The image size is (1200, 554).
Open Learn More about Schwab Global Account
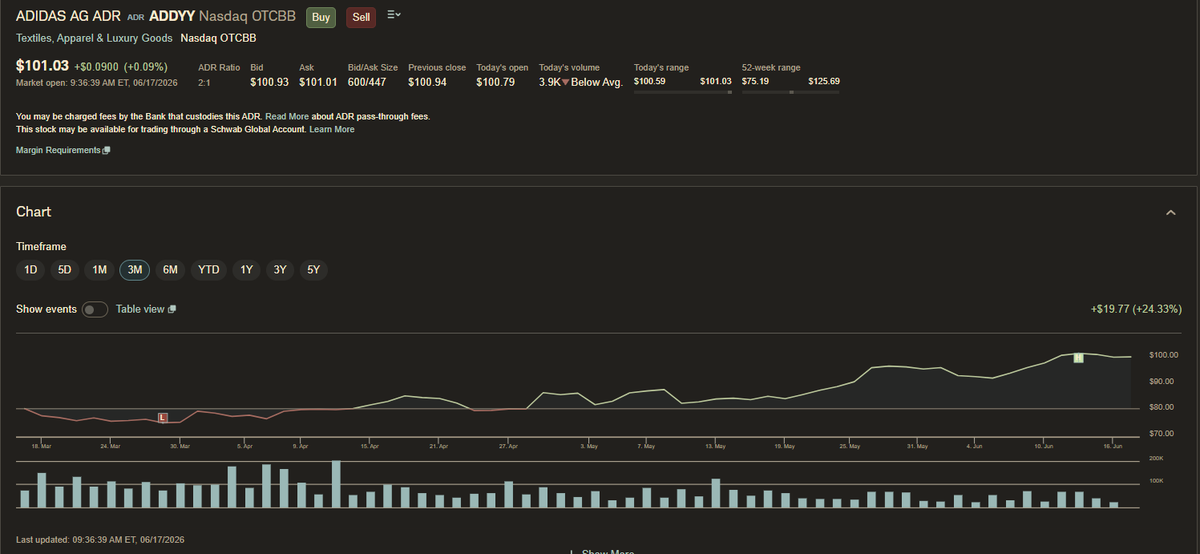pyautogui.click(x=332, y=129)
